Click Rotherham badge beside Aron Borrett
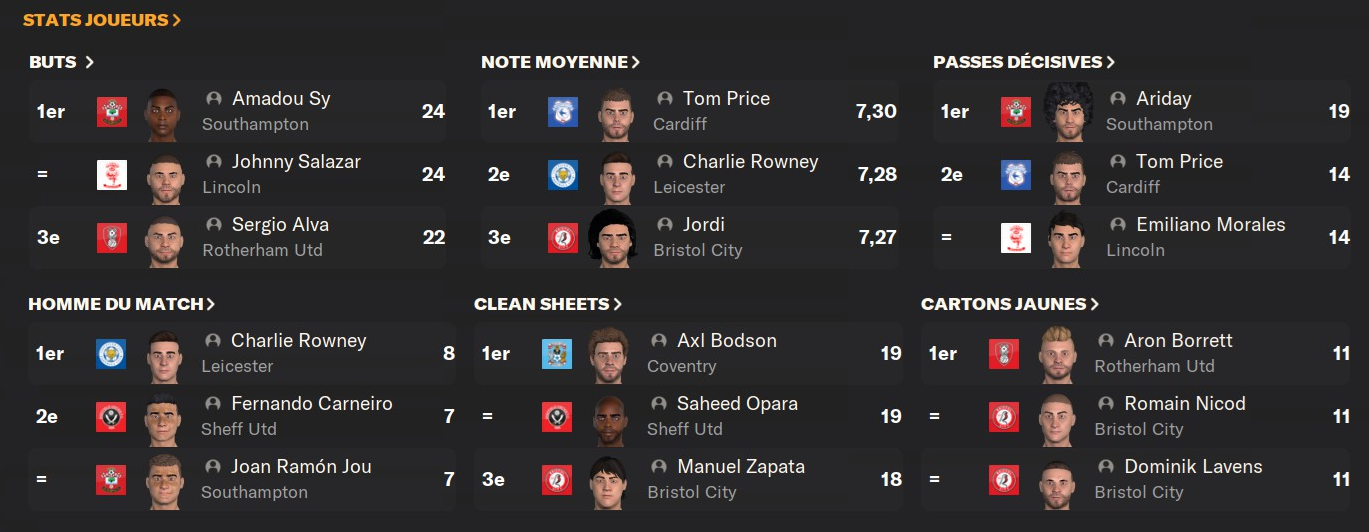Viewport: 1369px width, 532px height. 1004,353
